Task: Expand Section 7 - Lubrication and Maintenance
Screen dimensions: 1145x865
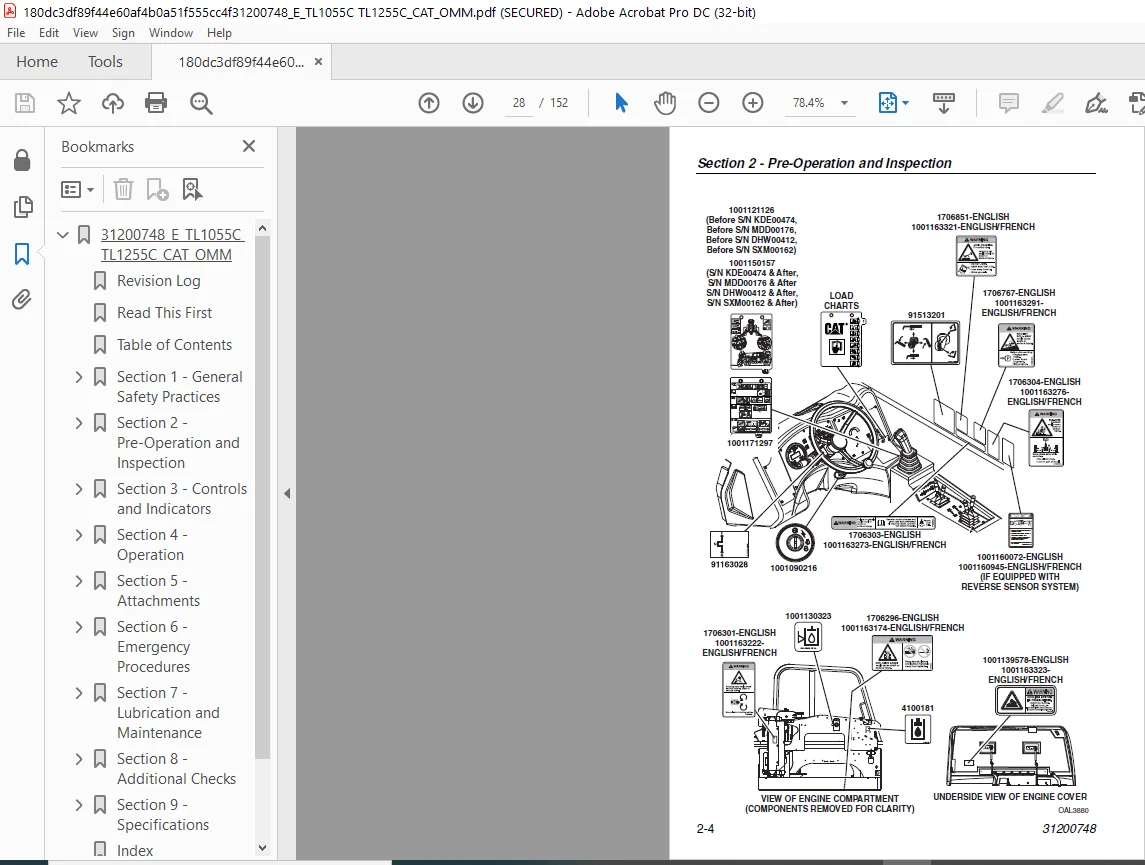Action: point(79,693)
